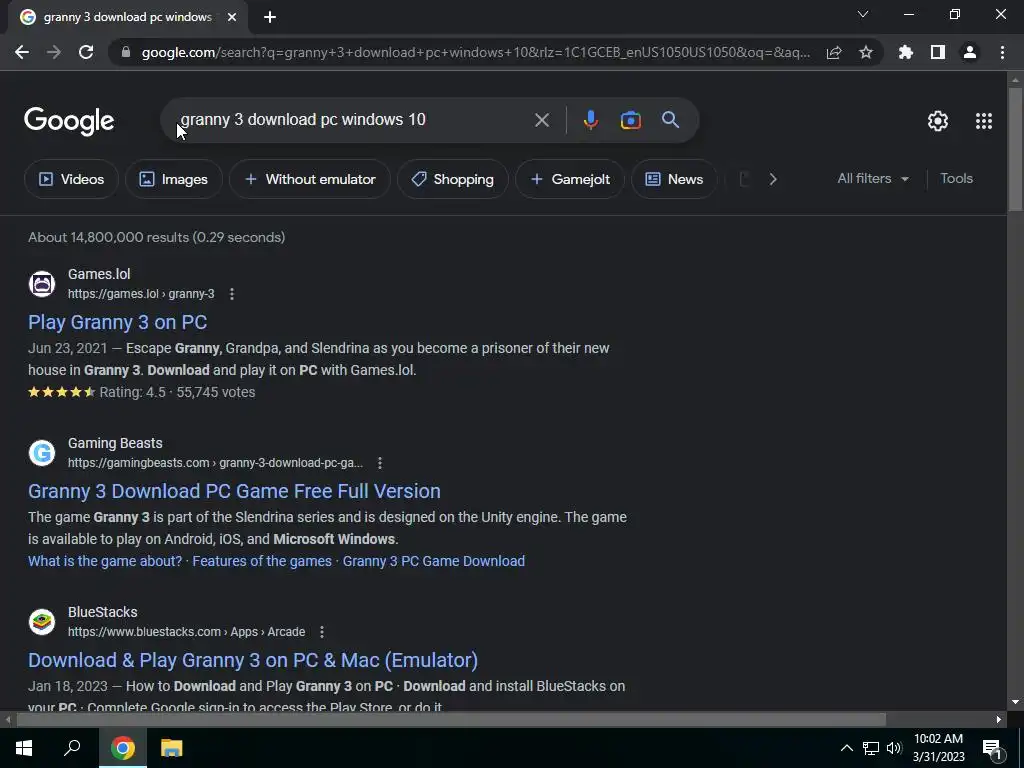Open the notification center icon
Image resolution: width=1024 pixels, height=768 pixels.
pyautogui.click(x=992, y=748)
